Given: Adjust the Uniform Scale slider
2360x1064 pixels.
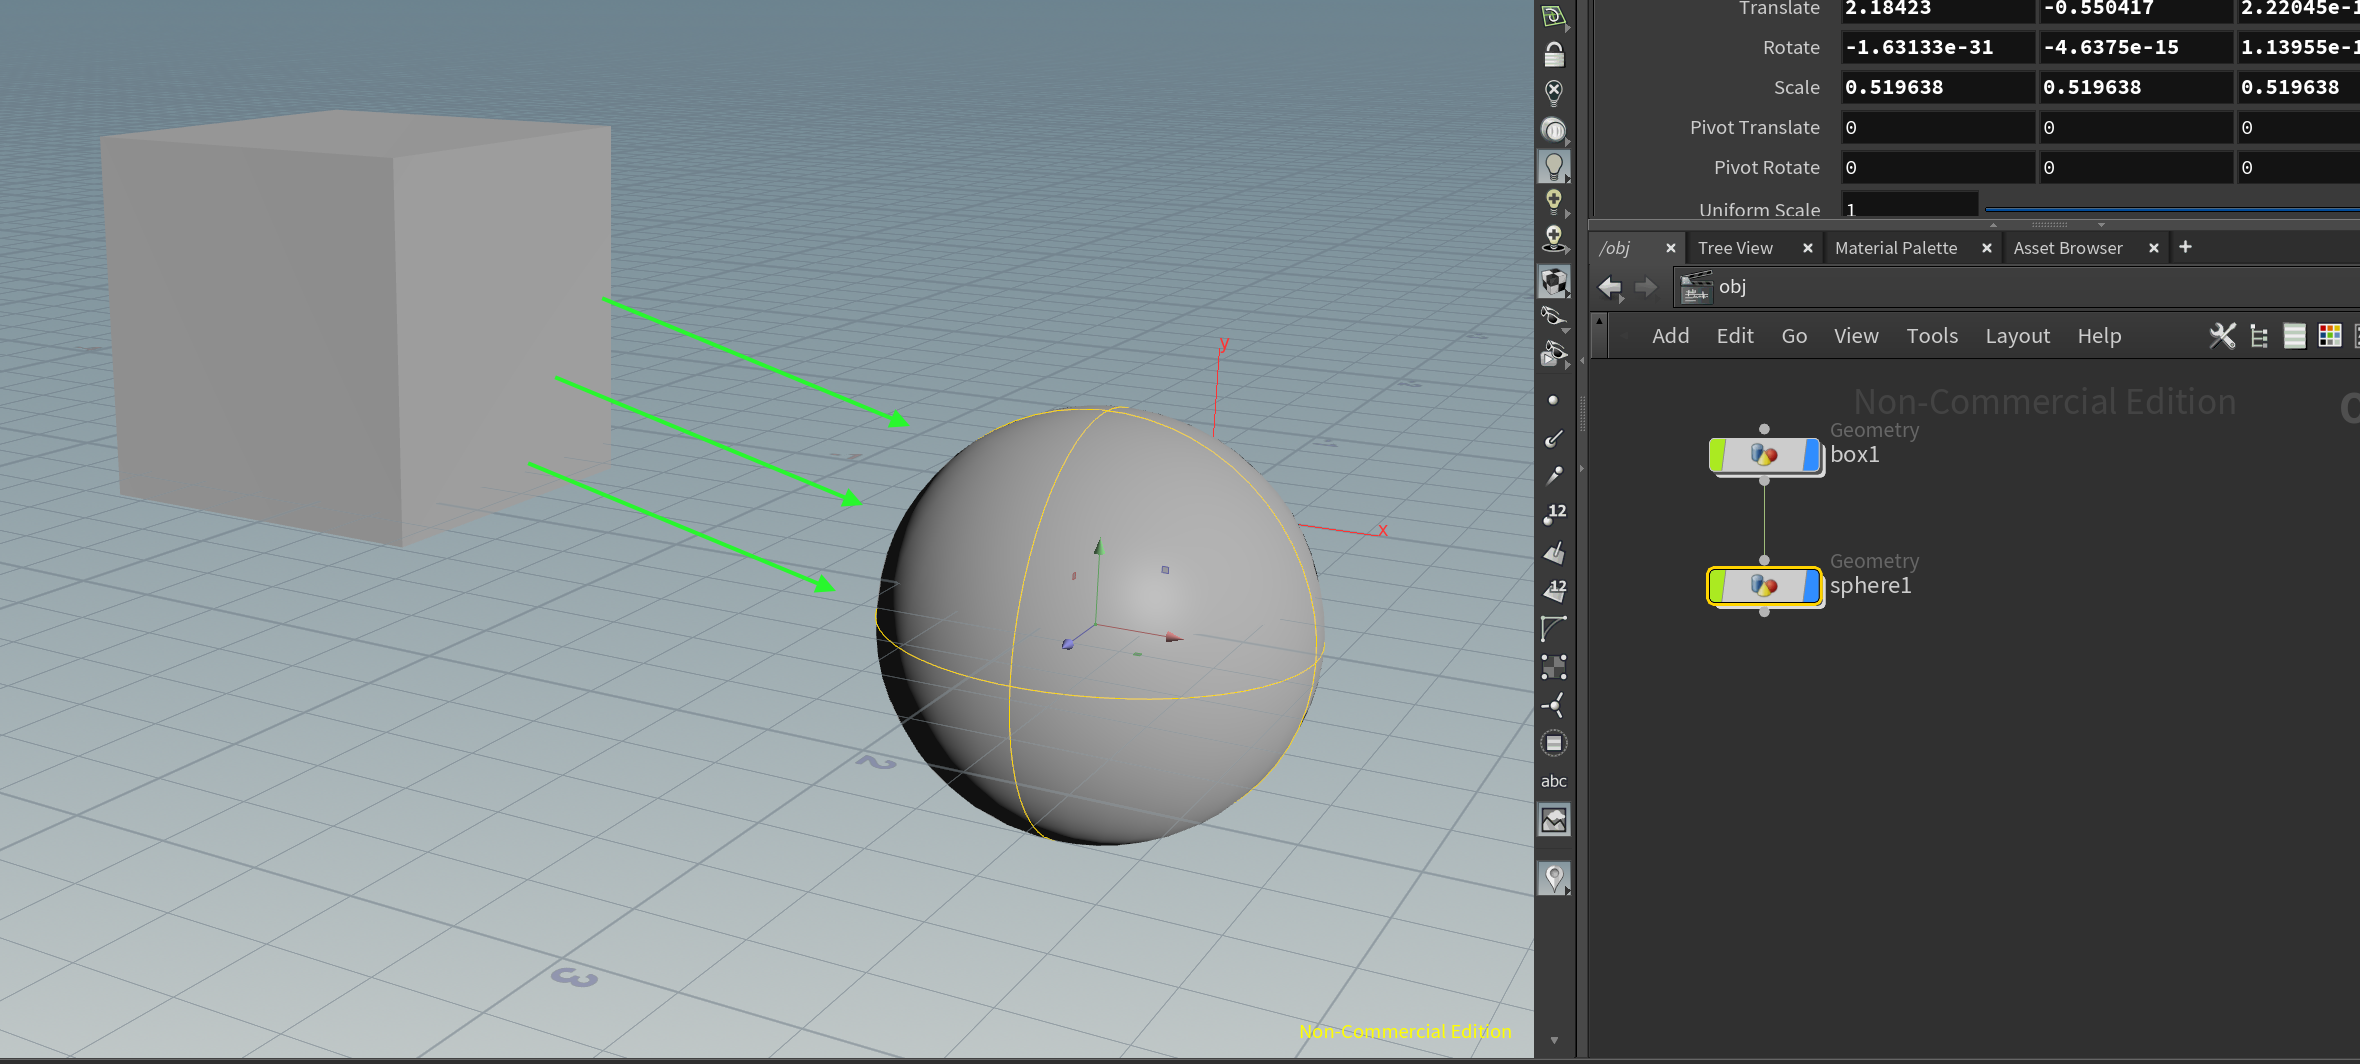Looking at the screenshot, I should 2172,209.
